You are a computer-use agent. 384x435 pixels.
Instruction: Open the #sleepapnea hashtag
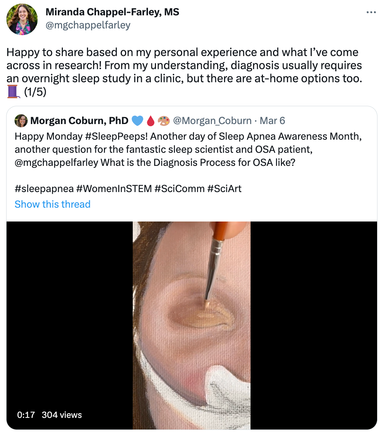(x=44, y=189)
